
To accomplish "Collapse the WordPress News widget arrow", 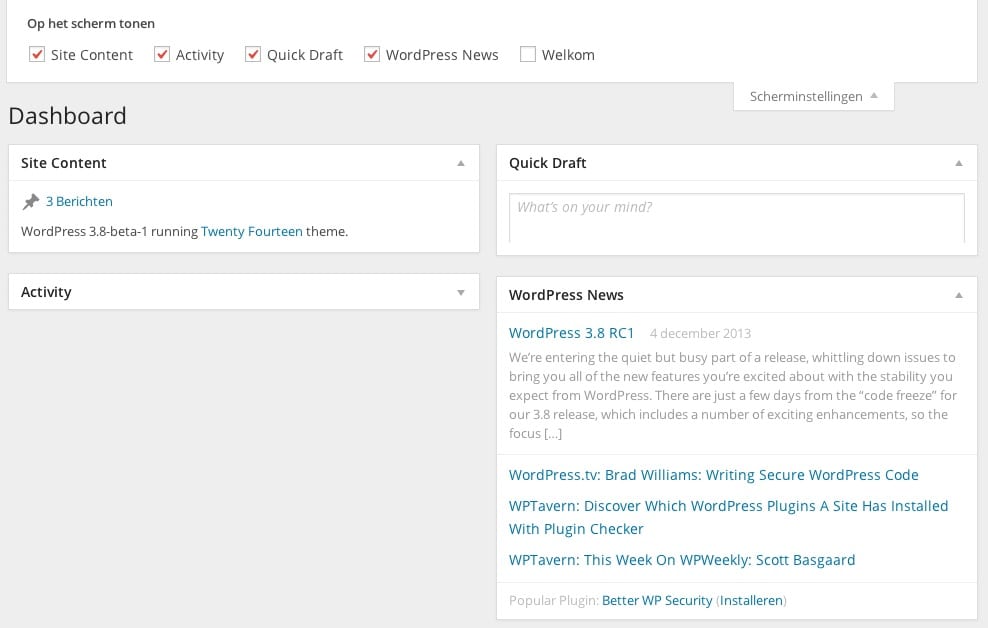I will (958, 295).
